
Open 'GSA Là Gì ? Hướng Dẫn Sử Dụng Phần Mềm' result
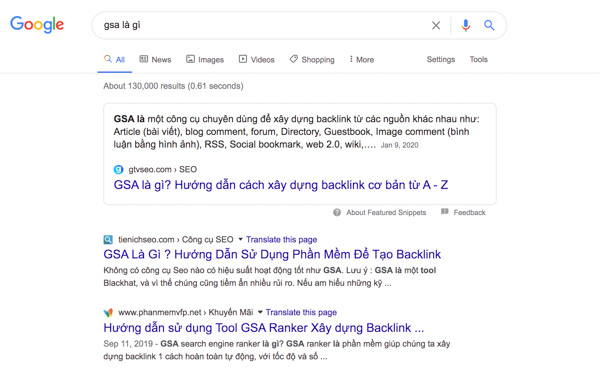tap(272, 255)
